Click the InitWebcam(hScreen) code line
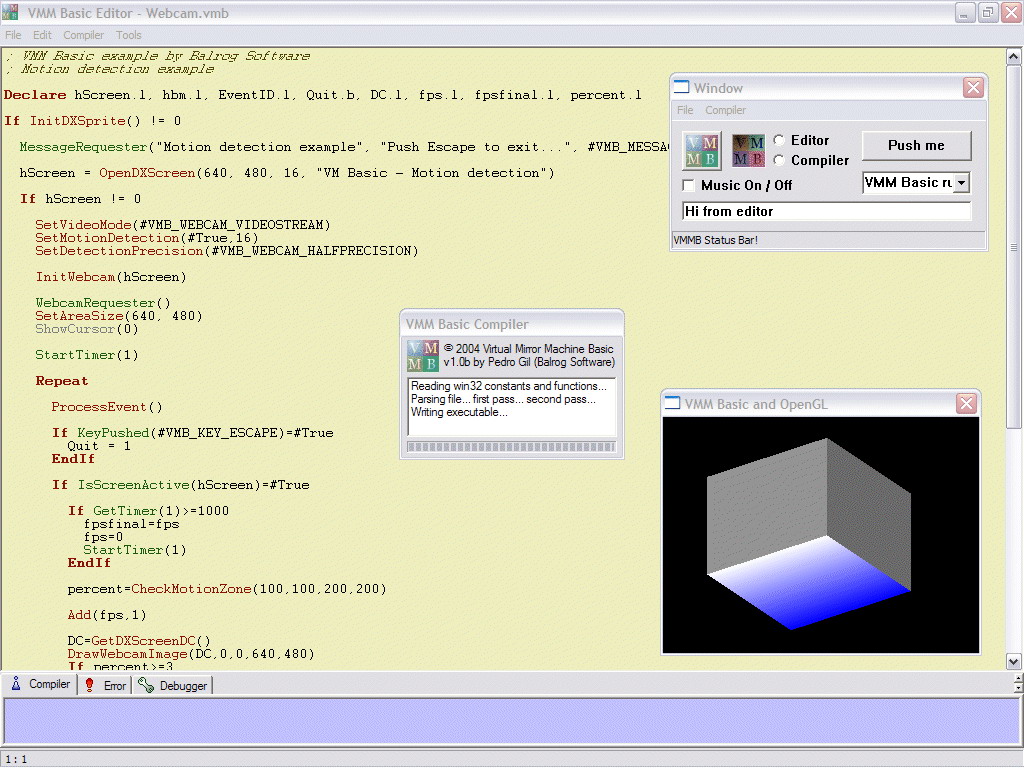Screen dimensions: 1024x768 pos(111,277)
